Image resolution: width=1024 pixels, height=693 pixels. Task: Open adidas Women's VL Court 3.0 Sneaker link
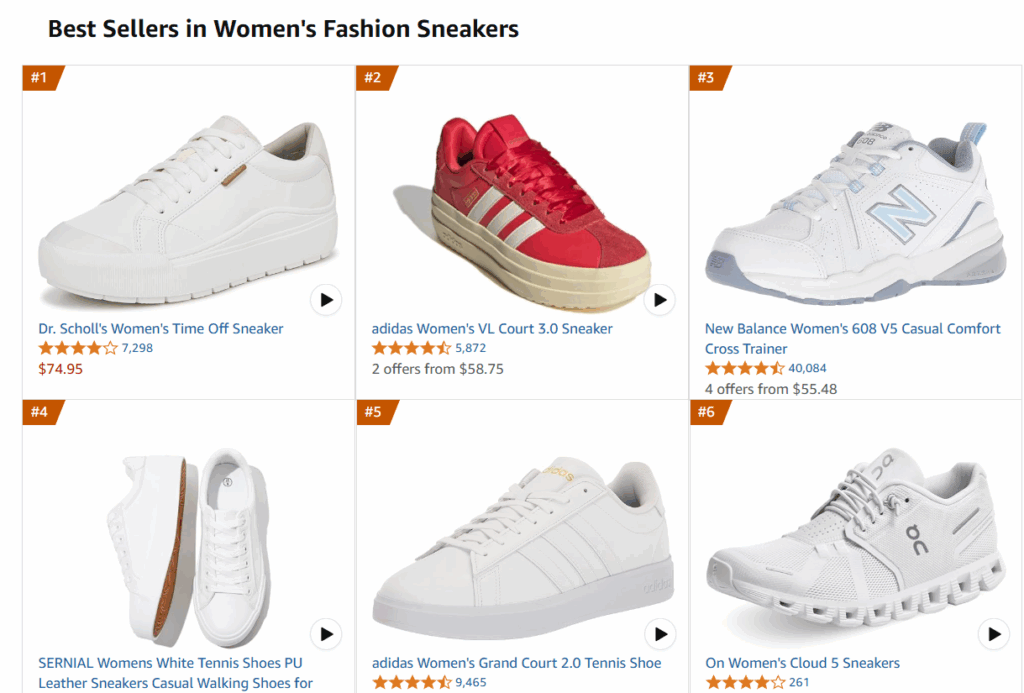492,329
